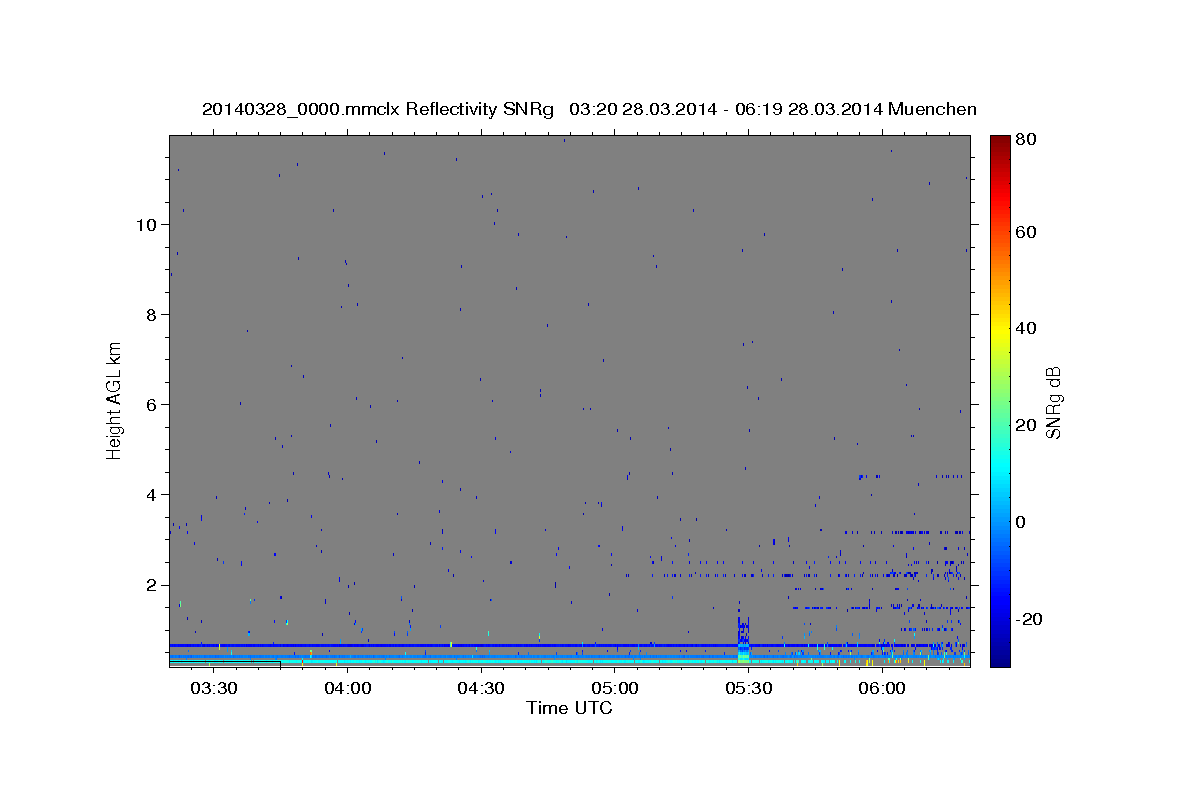The width and height of the screenshot is (1200, 800).
Task: Click the 06:00 time tick label
Action: pos(881,688)
